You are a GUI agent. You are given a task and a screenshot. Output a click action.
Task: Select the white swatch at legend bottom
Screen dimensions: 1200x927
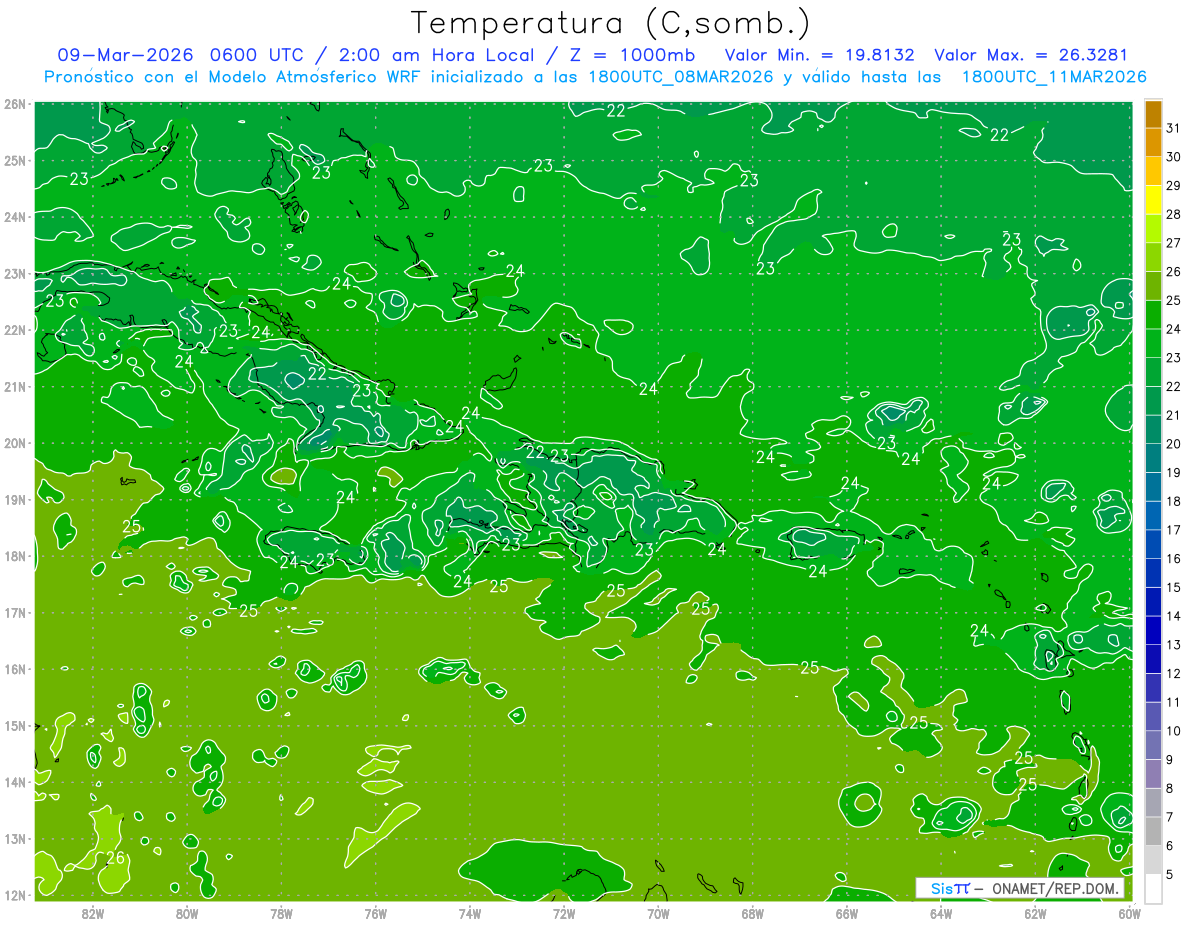1153,888
